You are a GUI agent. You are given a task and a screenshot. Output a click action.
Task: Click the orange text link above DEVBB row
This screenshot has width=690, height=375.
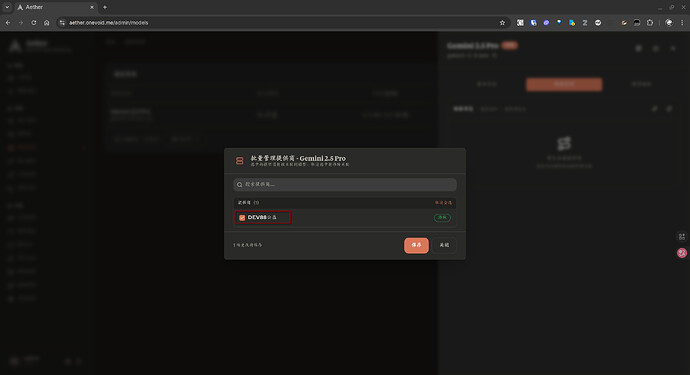click(443, 202)
